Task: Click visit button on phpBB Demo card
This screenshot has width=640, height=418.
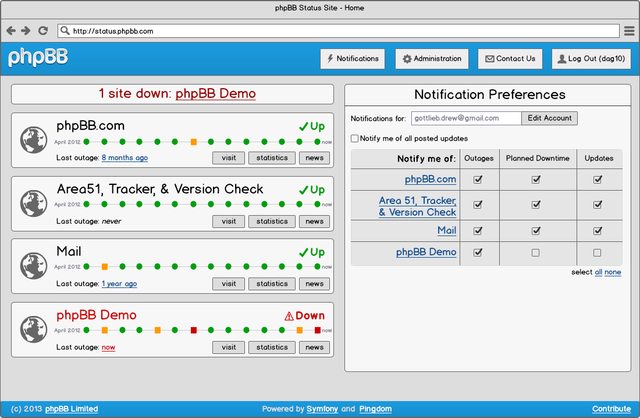Action: pyautogui.click(x=229, y=347)
